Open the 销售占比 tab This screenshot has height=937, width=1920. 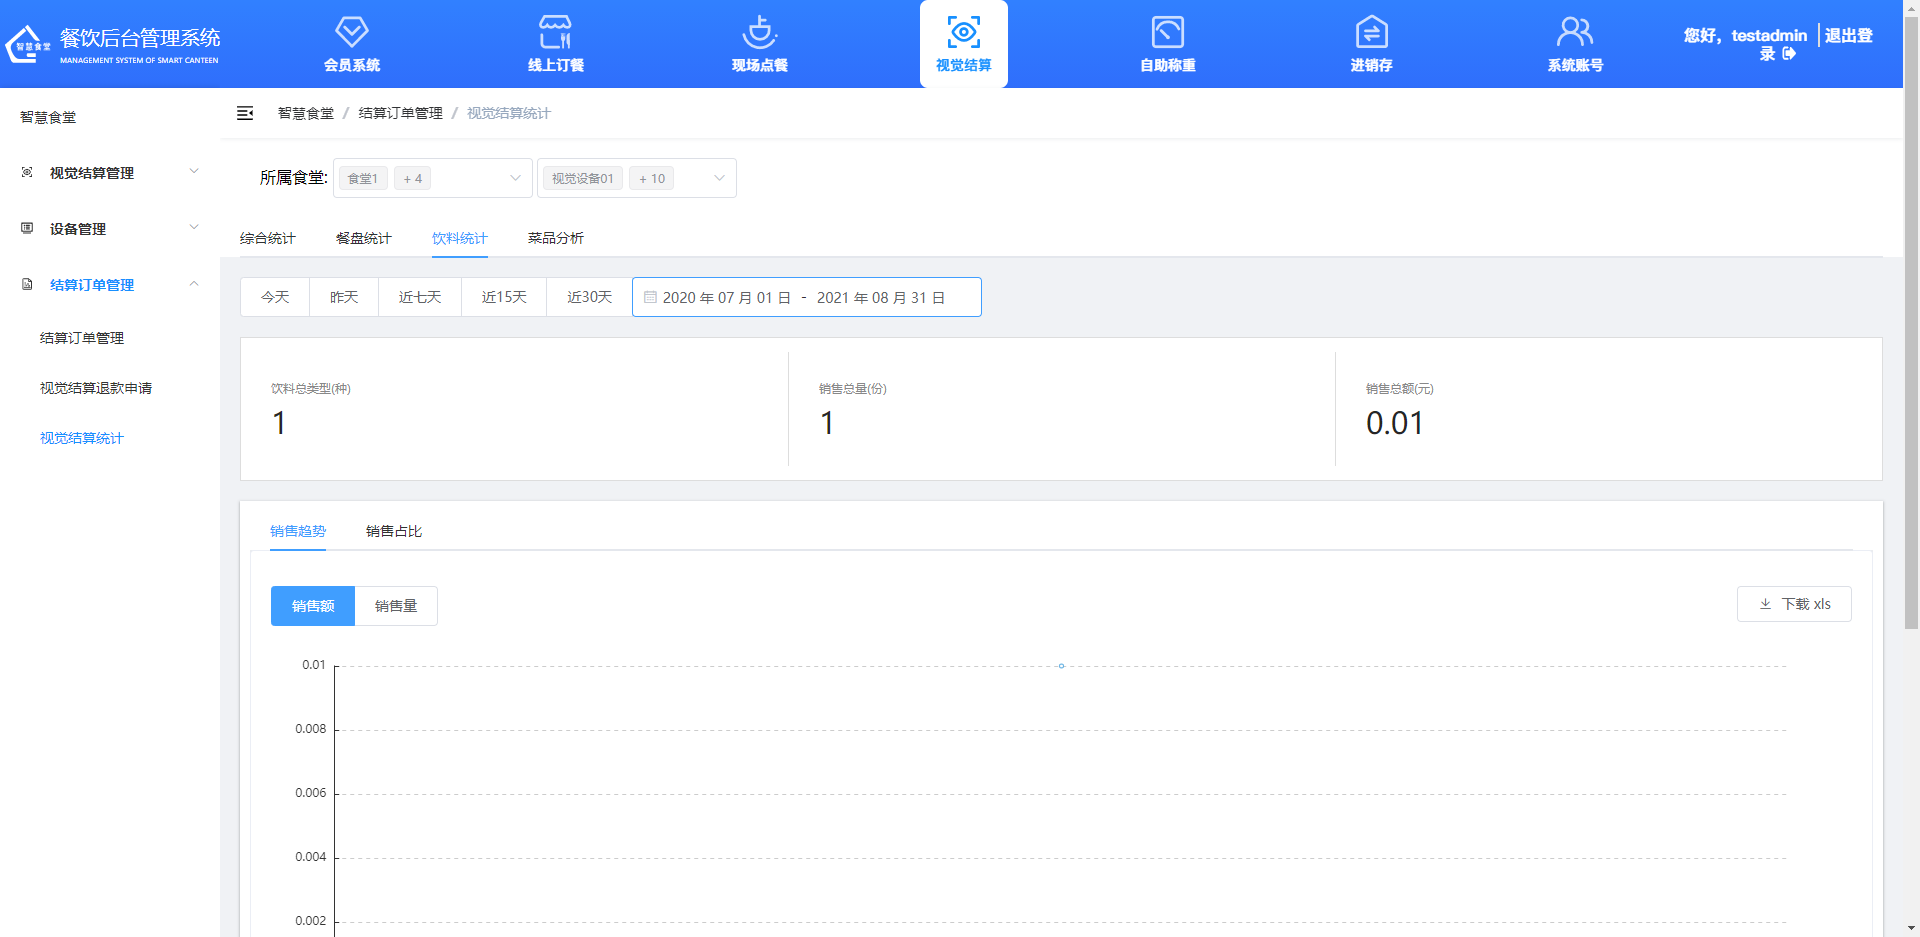(393, 530)
